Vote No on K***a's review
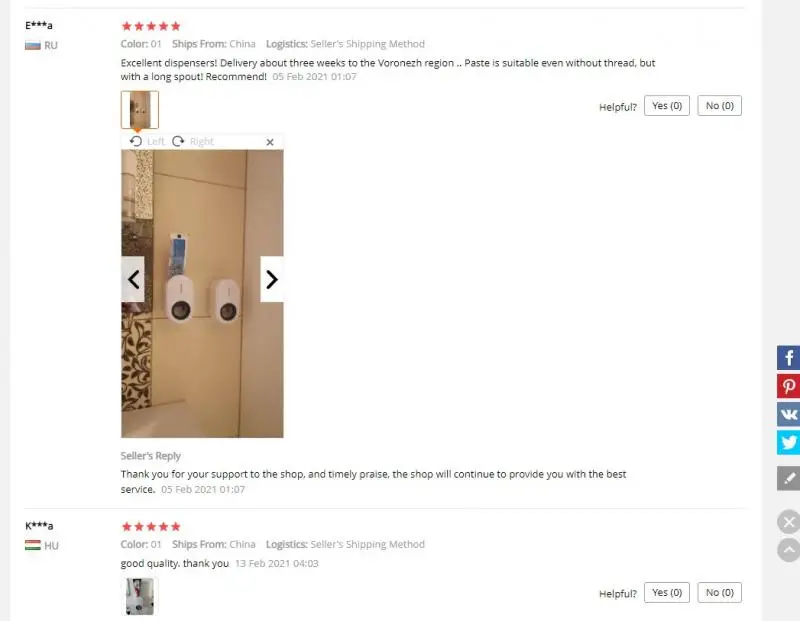The width and height of the screenshot is (800, 621). pyautogui.click(x=719, y=592)
